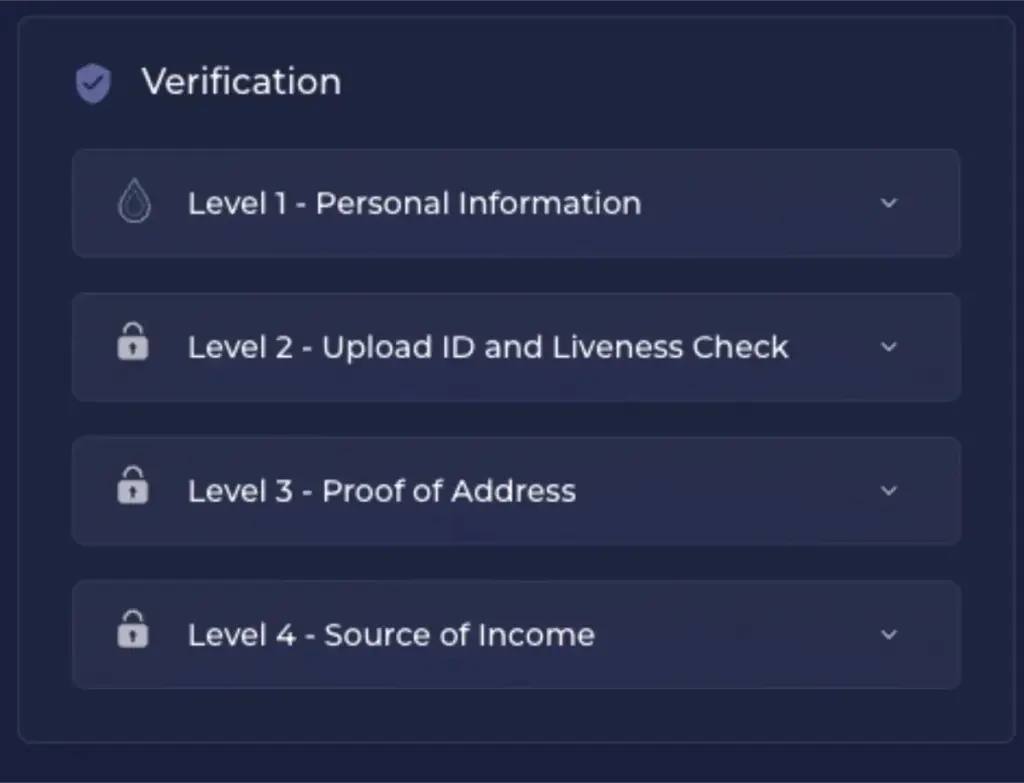The image size is (1024, 783).
Task: Open Level 1 Personal Information
Action: [x=415, y=202]
